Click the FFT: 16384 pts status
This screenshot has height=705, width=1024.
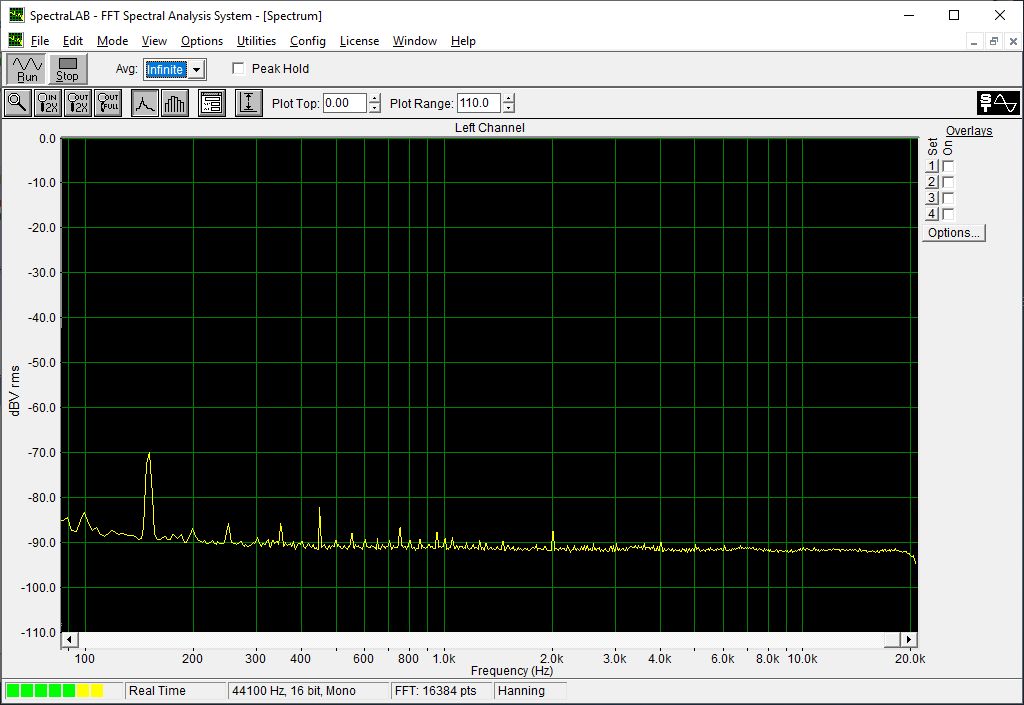tap(442, 691)
